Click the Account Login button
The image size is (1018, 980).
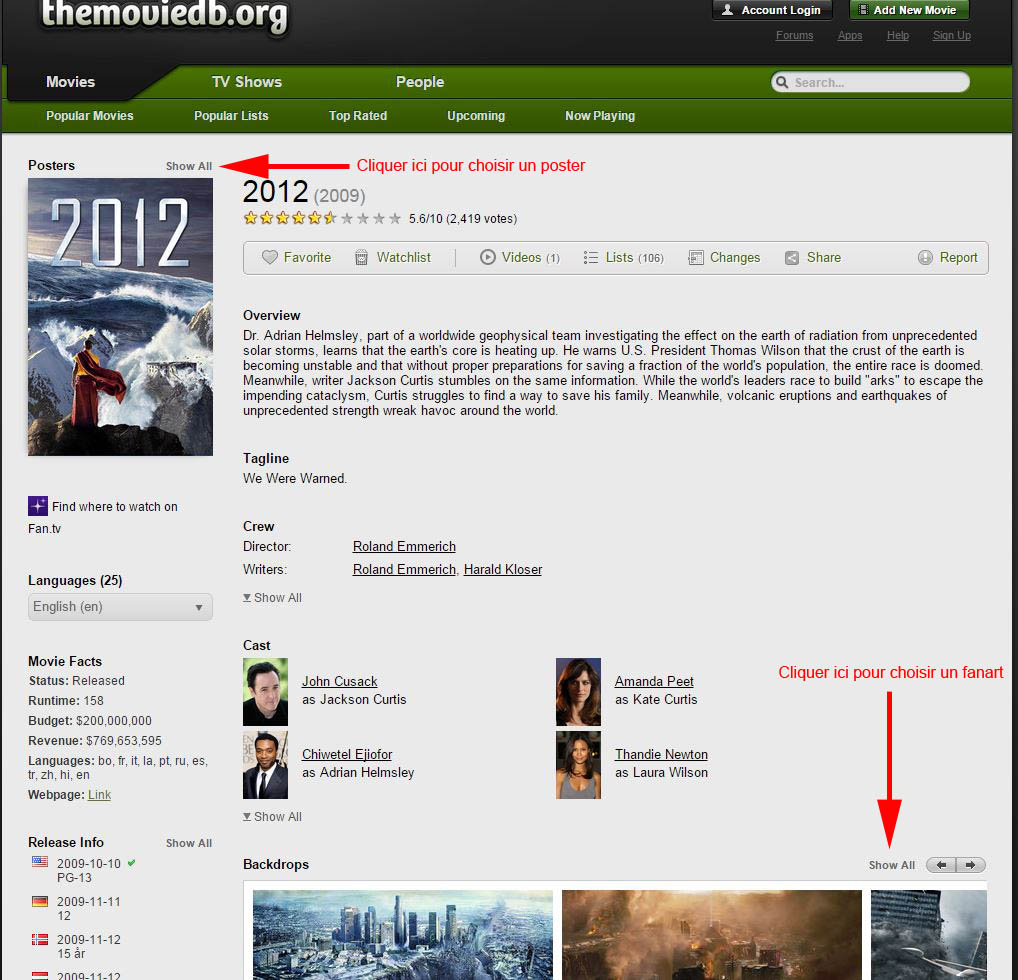click(x=773, y=10)
